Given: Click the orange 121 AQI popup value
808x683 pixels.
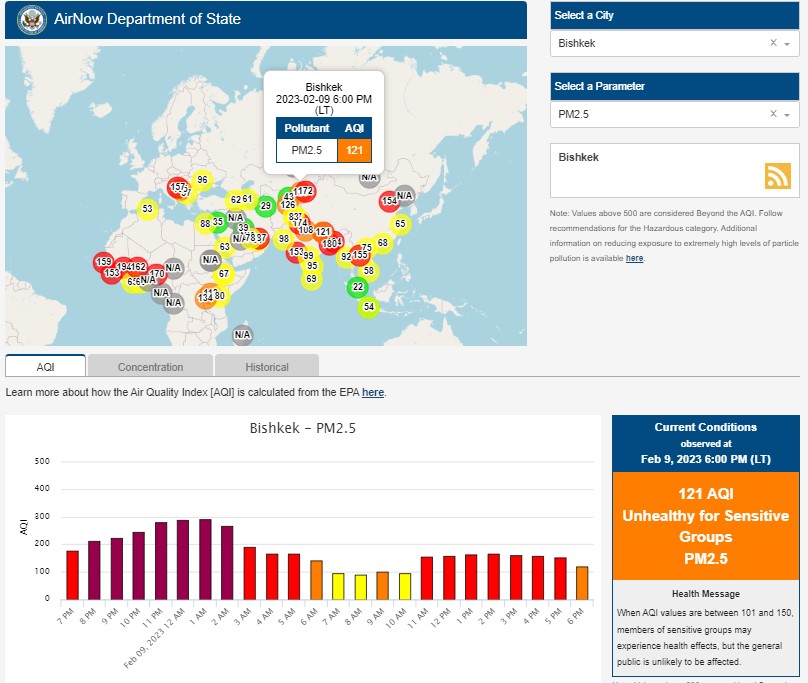Looking at the screenshot, I should 354,151.
